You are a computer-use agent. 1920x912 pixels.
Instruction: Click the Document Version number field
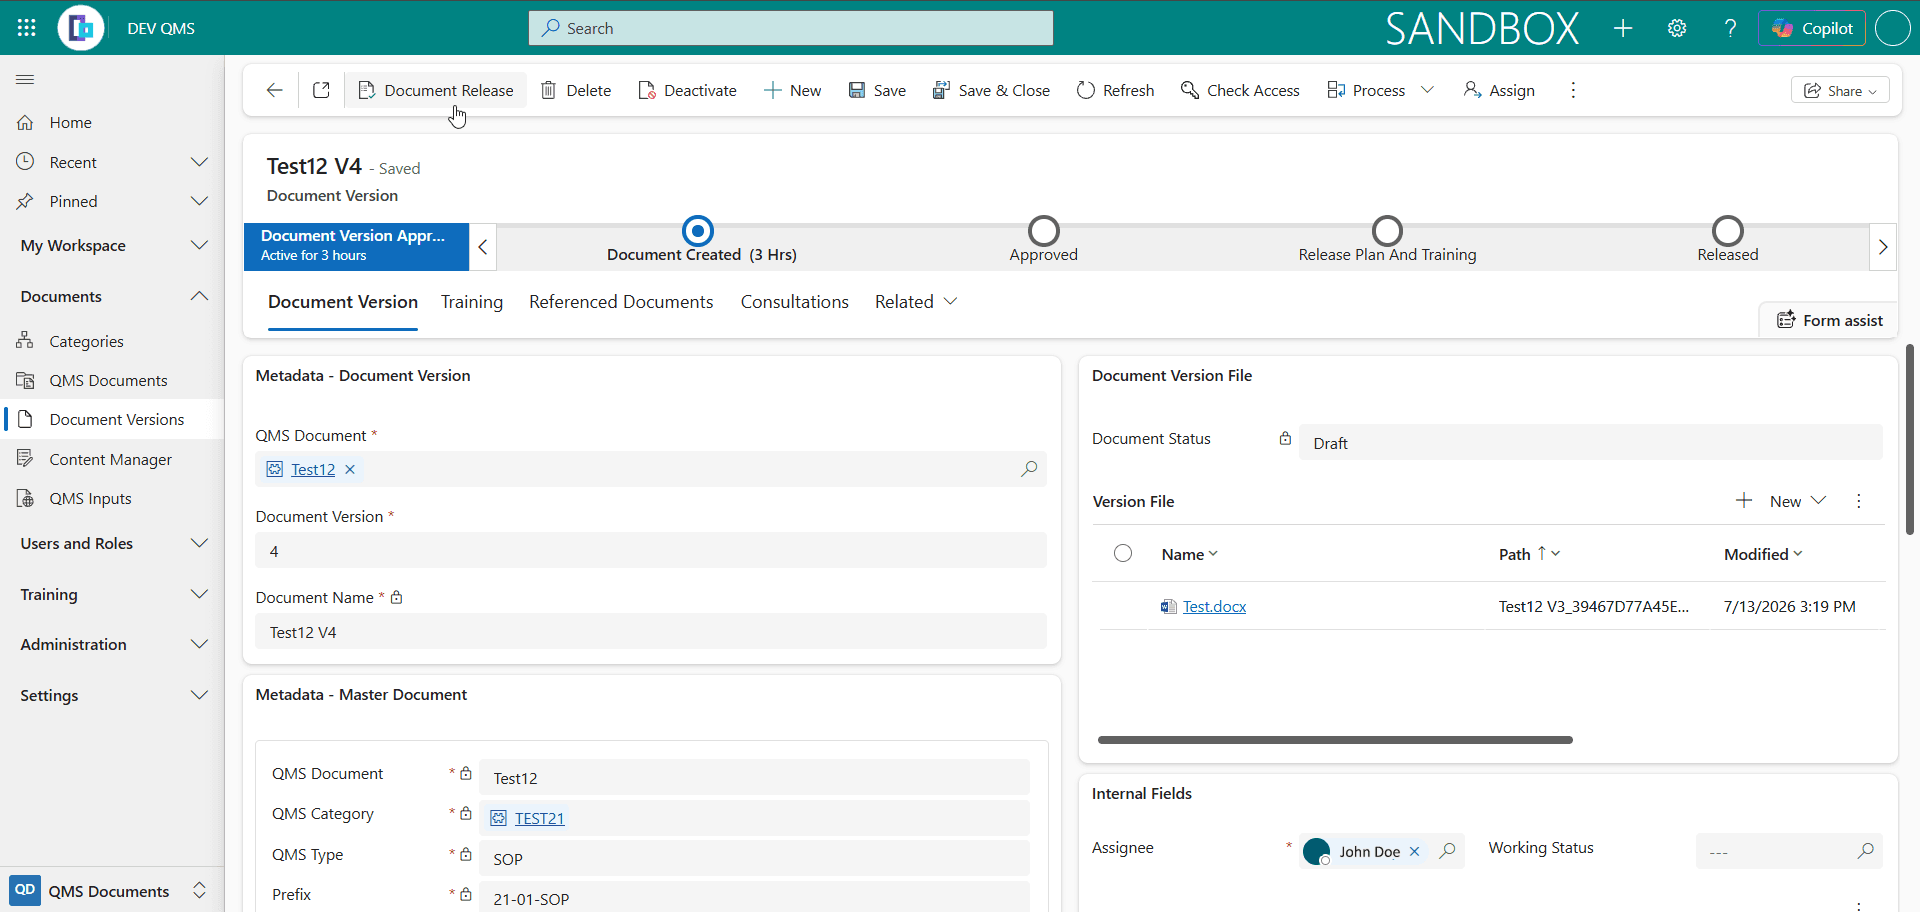pos(651,551)
